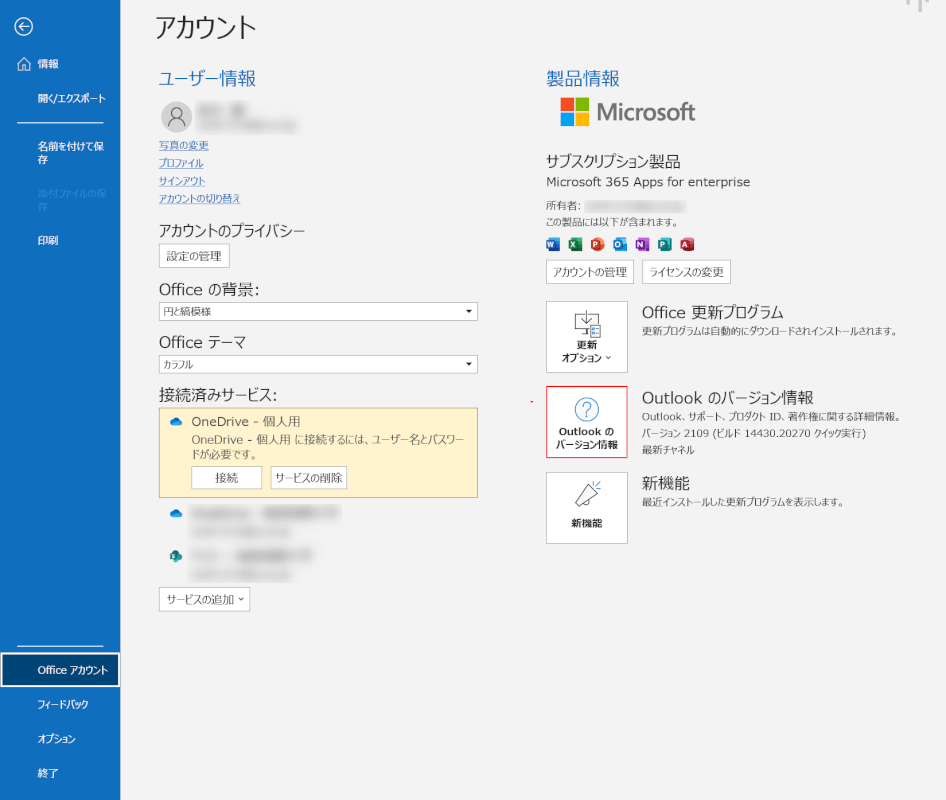Open 更新オプション dropdown button
946x800 pixels.
pyautogui.click(x=586, y=337)
